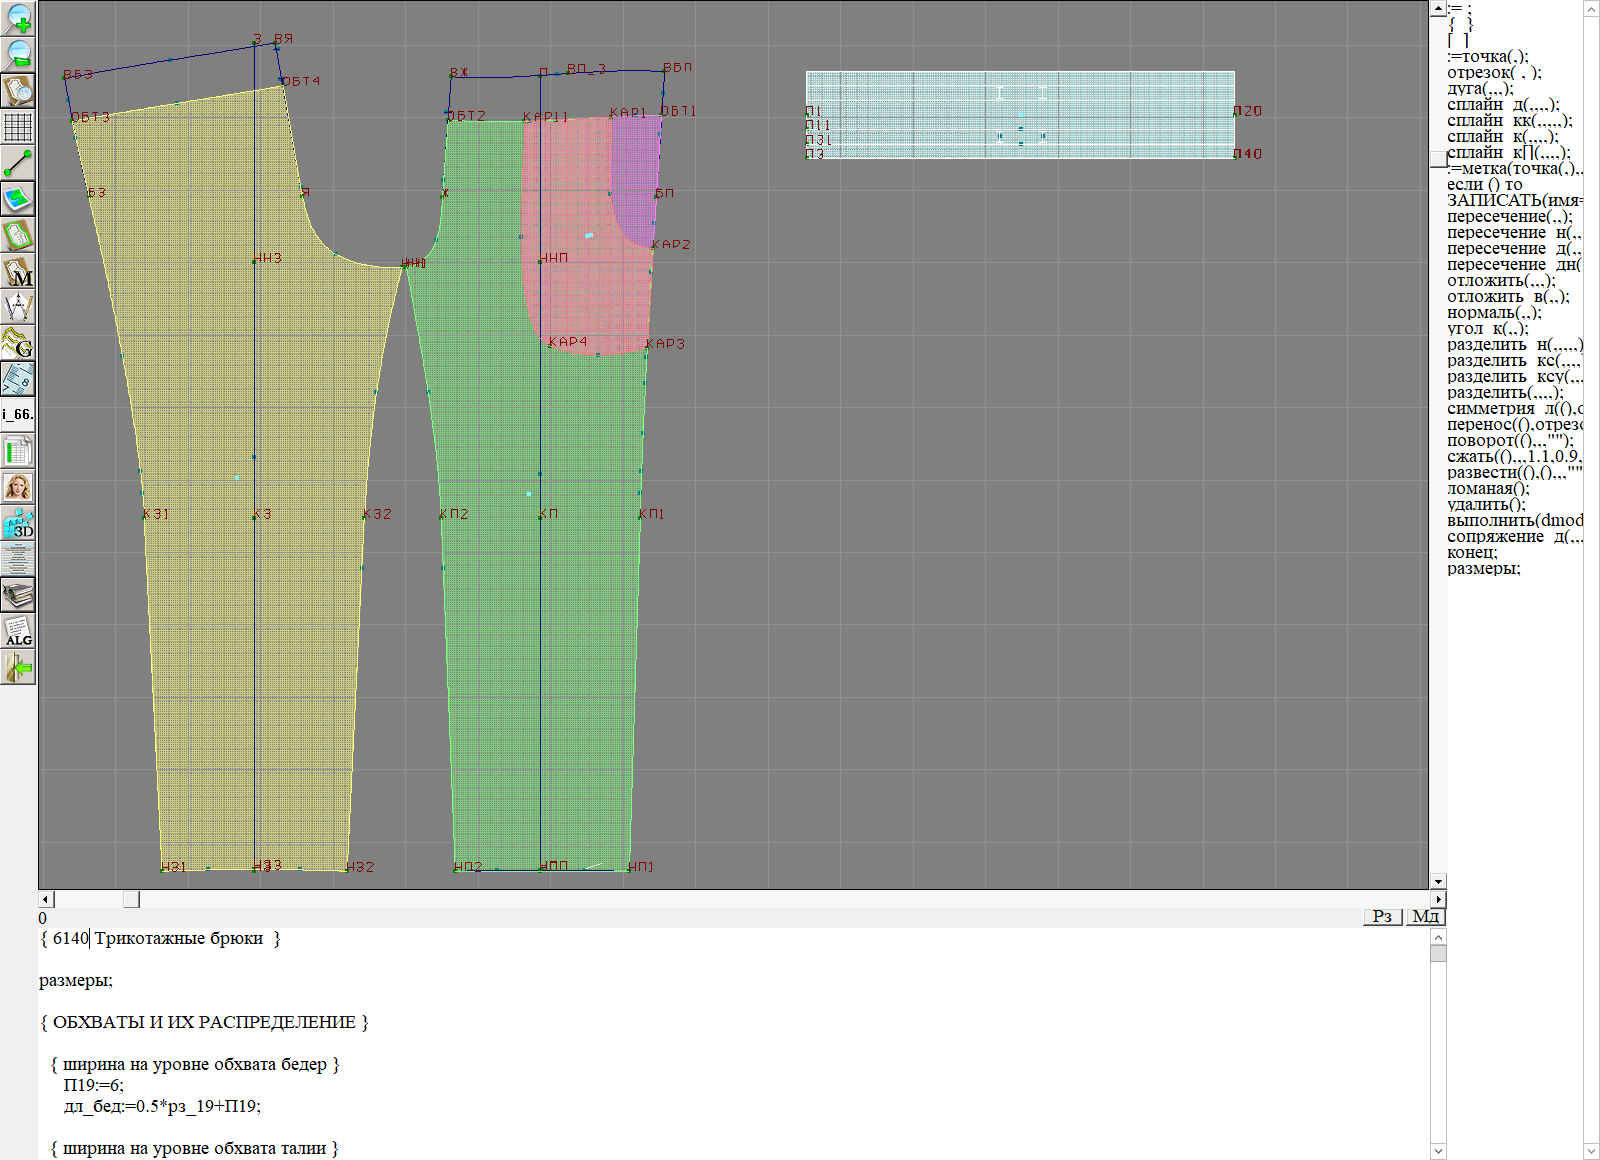The height and width of the screenshot is (1160, 1600).
Task: Click the exit door arrow icon
Action: pos(18,667)
